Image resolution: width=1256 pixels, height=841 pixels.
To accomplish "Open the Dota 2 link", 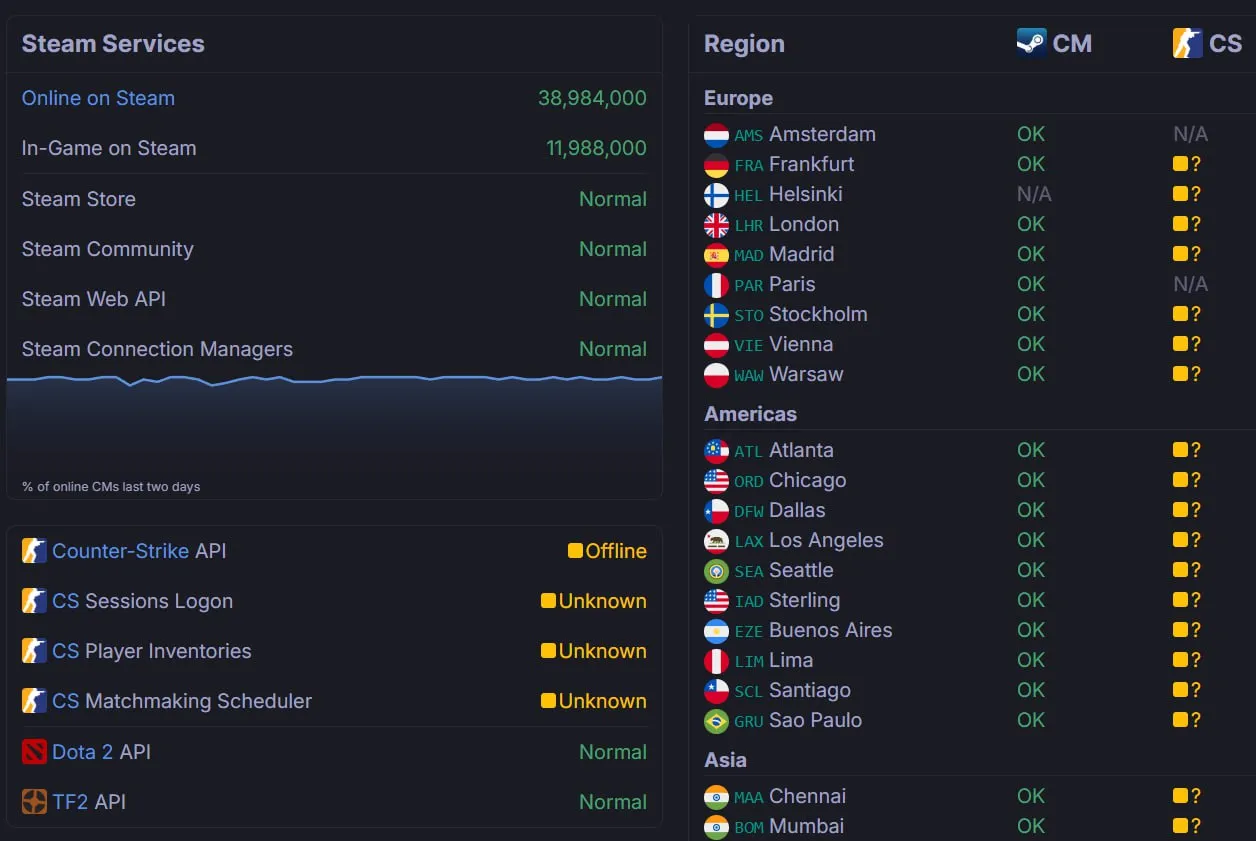I will tap(82, 752).
